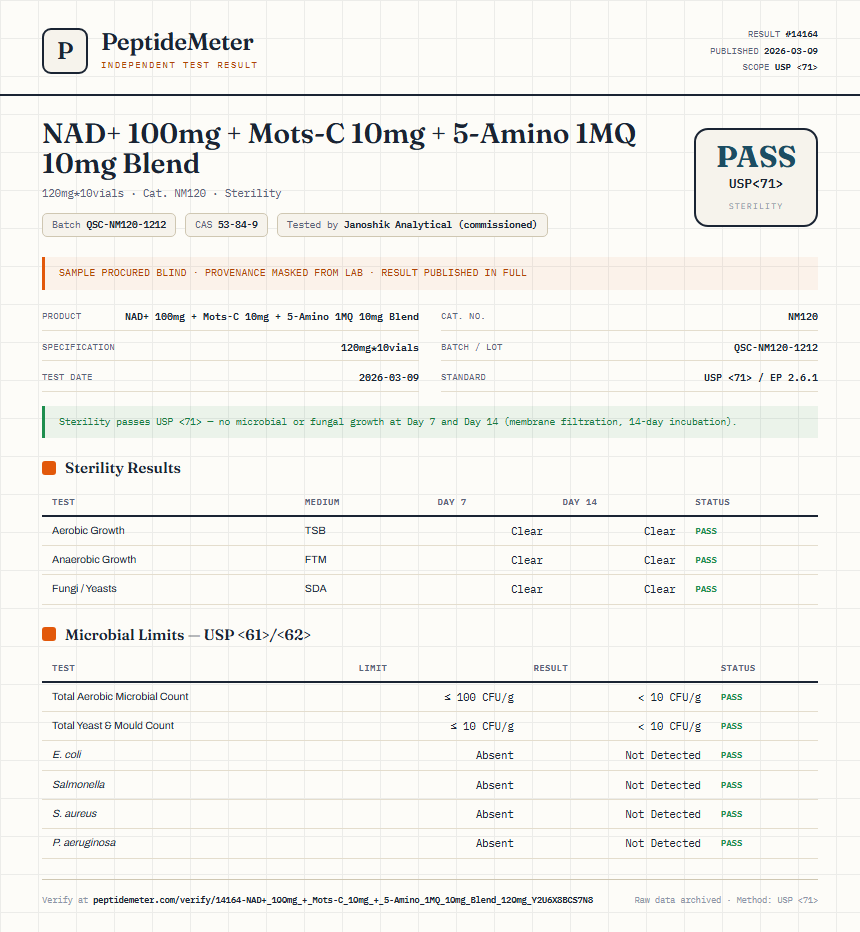Select the CAT. NO. value NM120
The width and height of the screenshot is (860, 932).
pyautogui.click(x=802, y=317)
